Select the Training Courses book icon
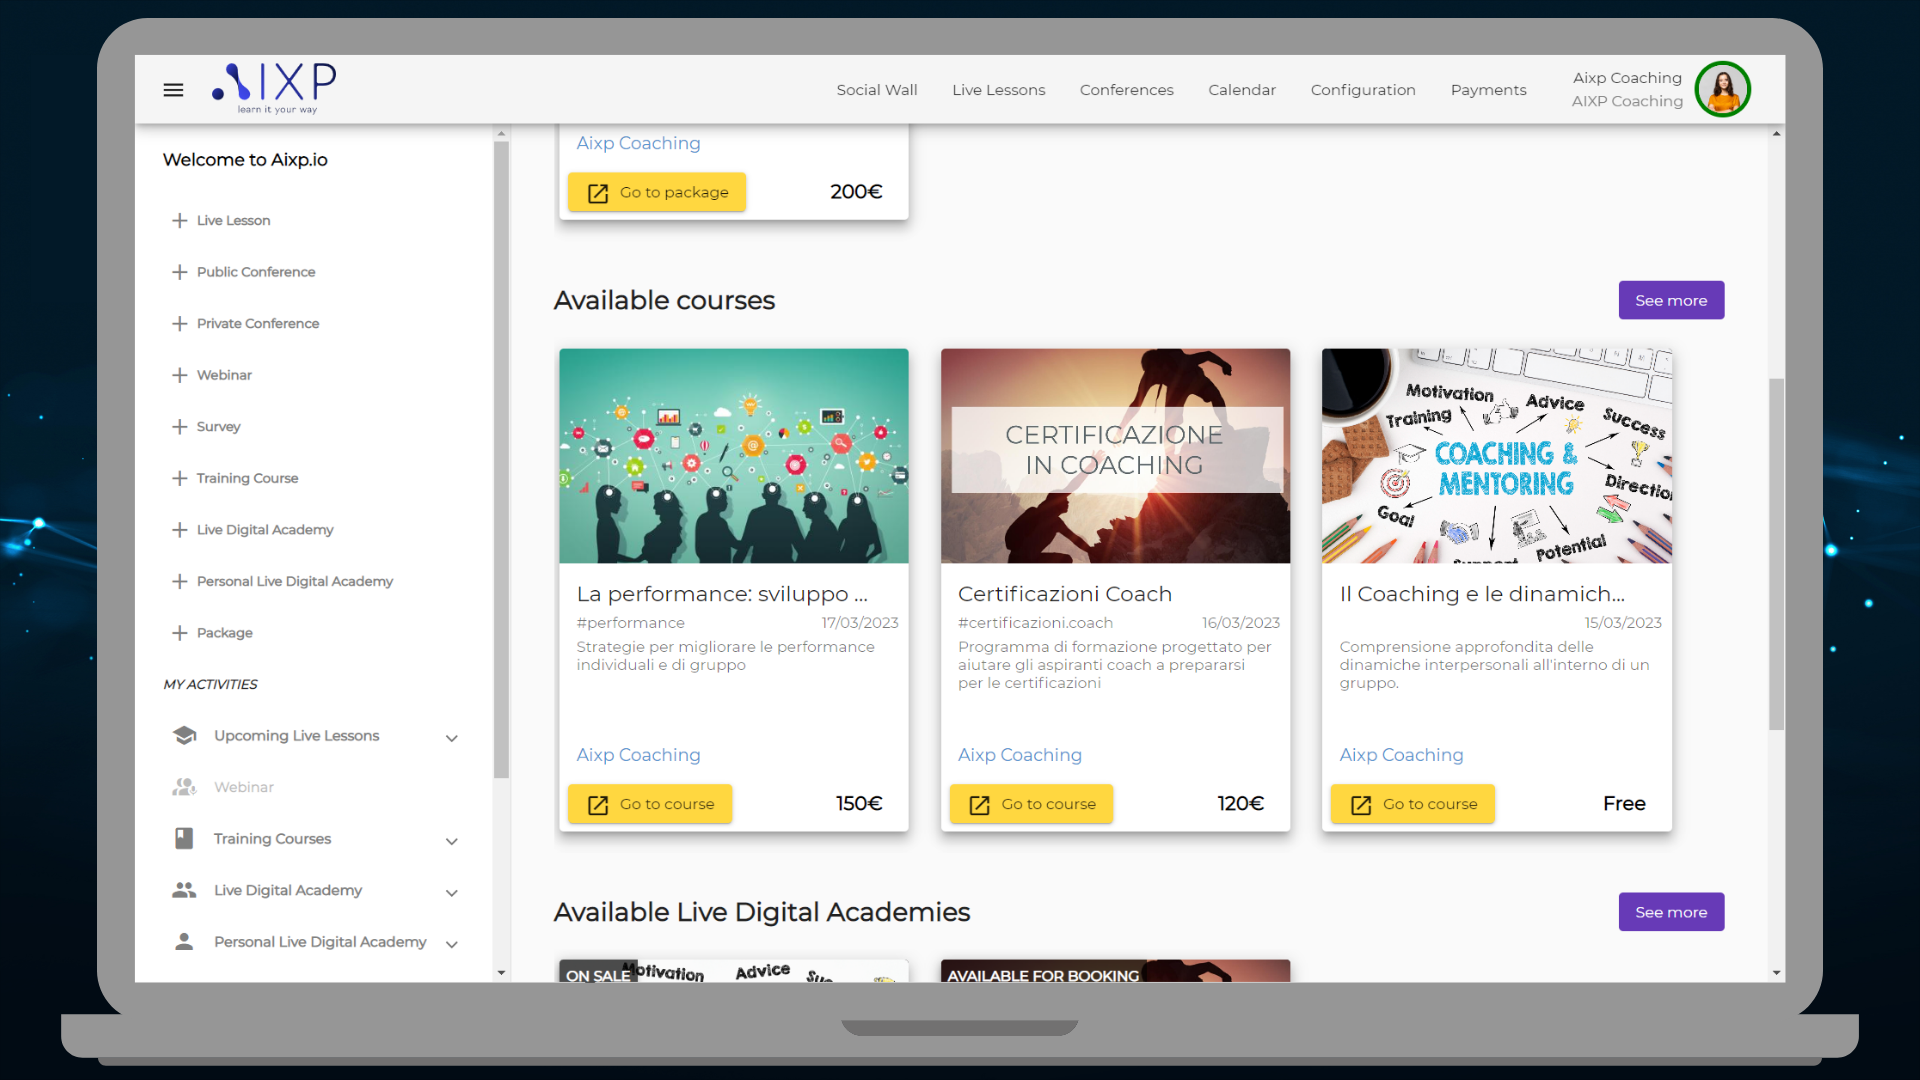 click(x=184, y=838)
